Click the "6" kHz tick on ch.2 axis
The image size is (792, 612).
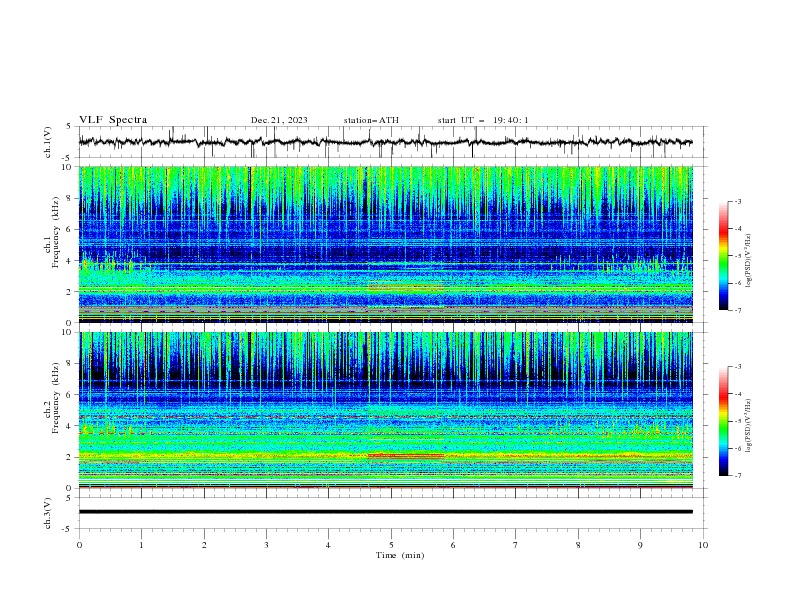pos(70,395)
